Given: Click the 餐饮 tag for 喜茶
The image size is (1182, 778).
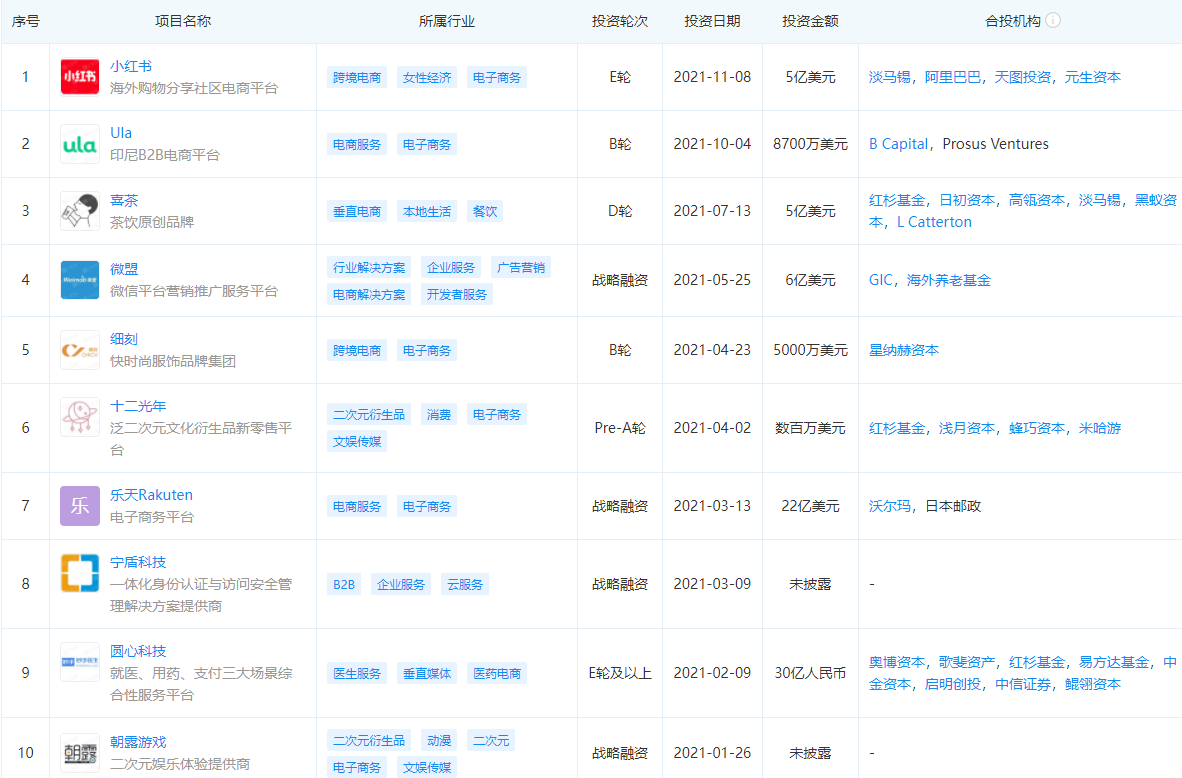Looking at the screenshot, I should 485,211.
